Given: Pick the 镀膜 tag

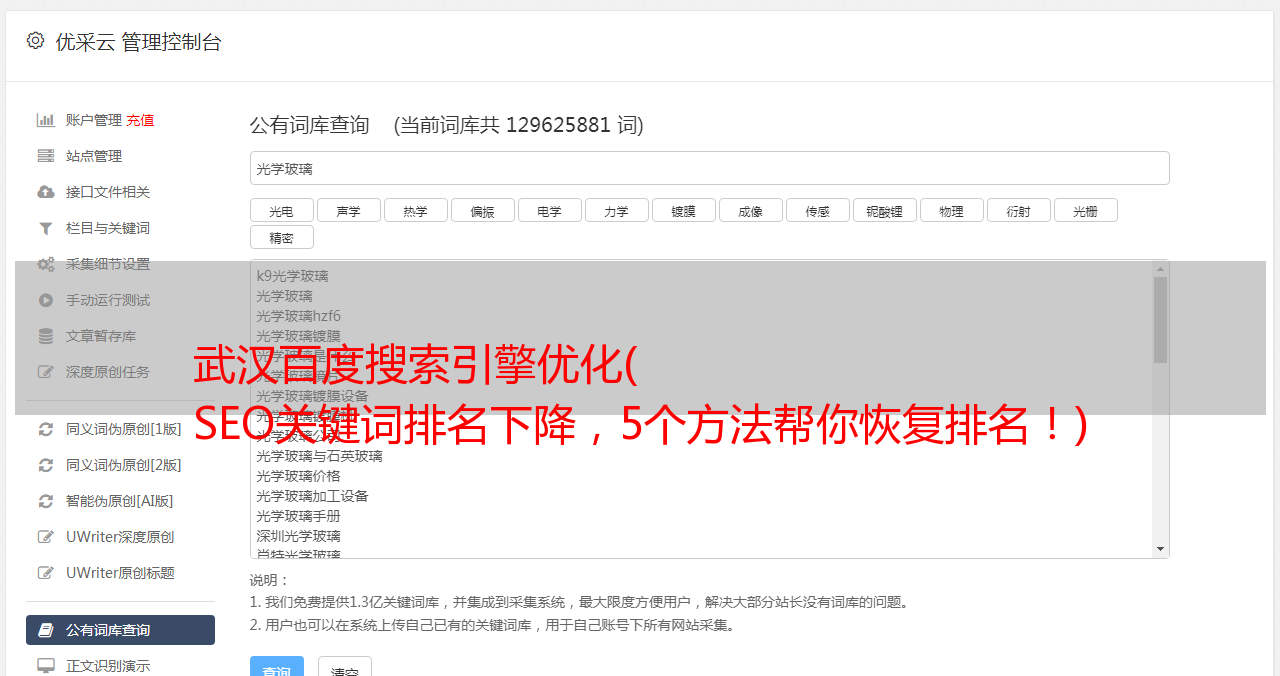Looking at the screenshot, I should 683,210.
